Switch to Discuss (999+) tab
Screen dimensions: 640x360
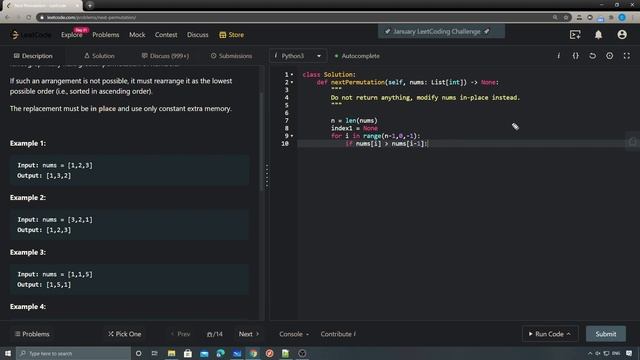(165, 56)
